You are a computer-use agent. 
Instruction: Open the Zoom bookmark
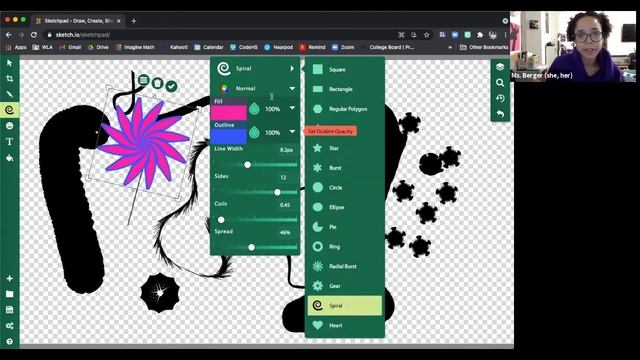(x=343, y=47)
